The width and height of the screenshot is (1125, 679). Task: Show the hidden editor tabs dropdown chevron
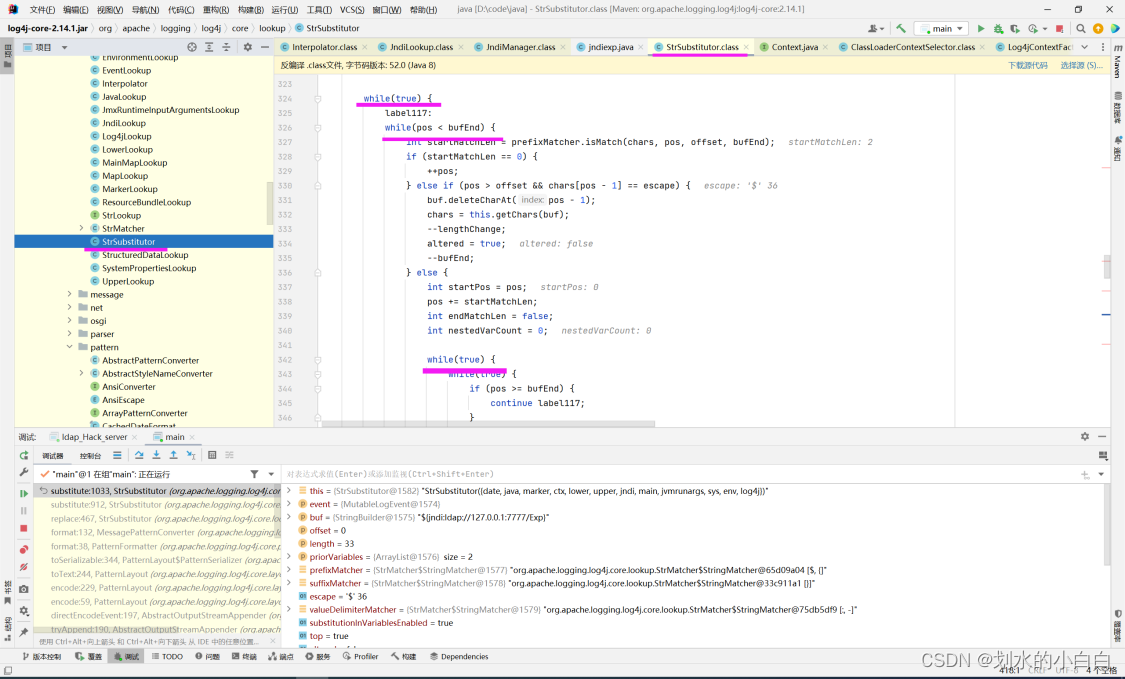pyautogui.click(x=1084, y=47)
